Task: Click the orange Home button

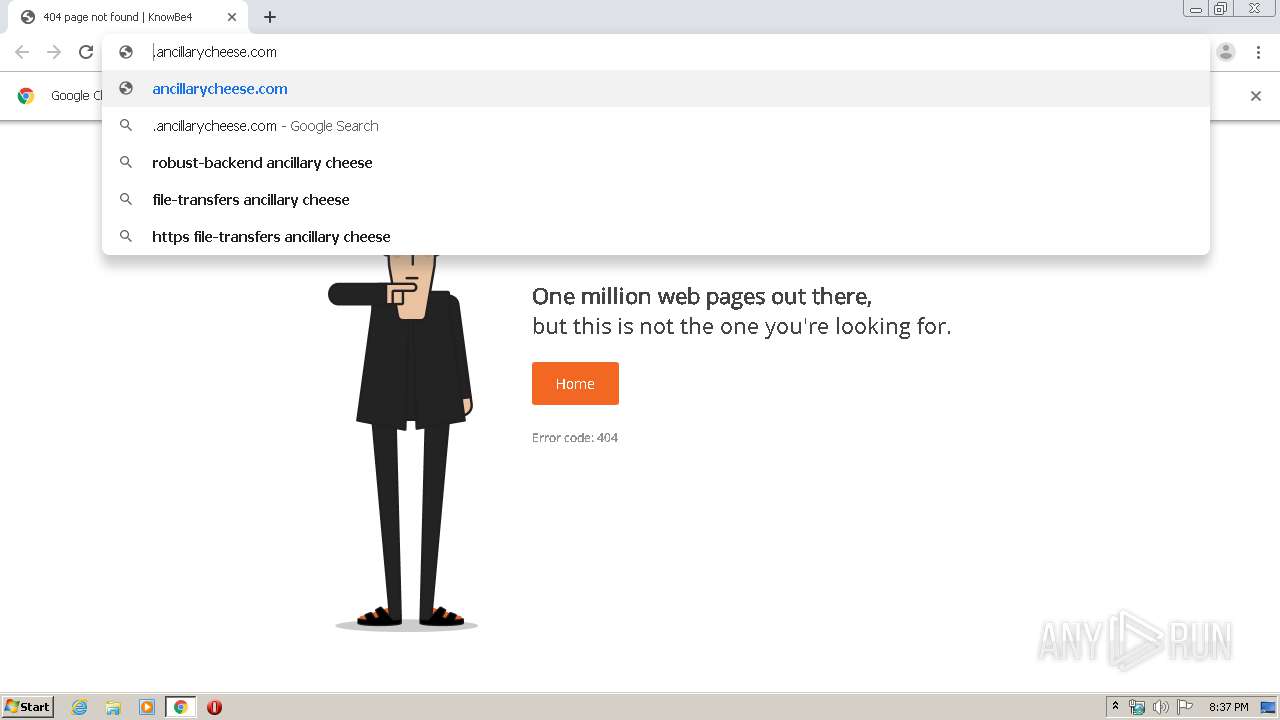Action: (x=575, y=384)
